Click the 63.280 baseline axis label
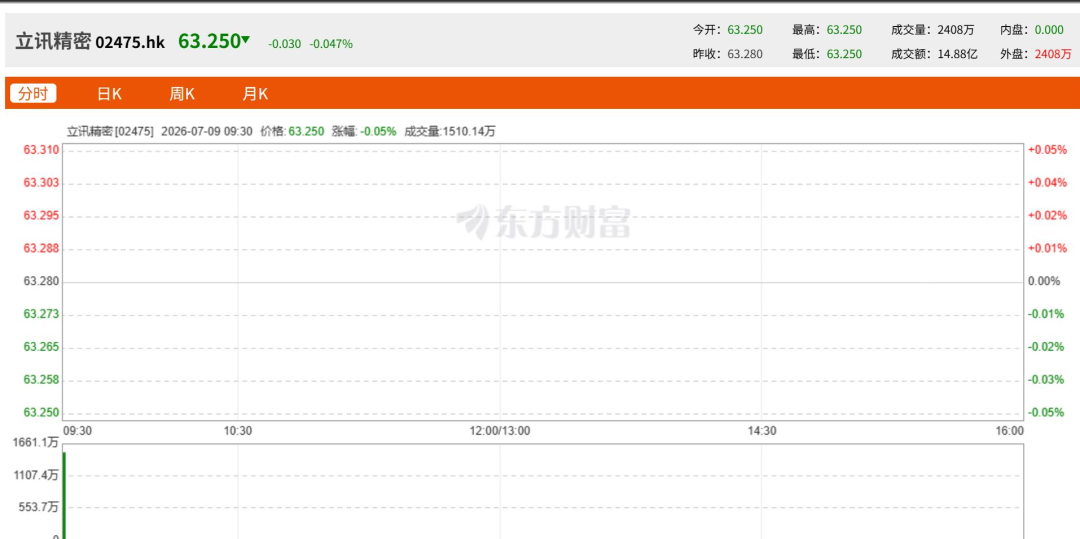Image resolution: width=1080 pixels, height=539 pixels. [x=41, y=281]
